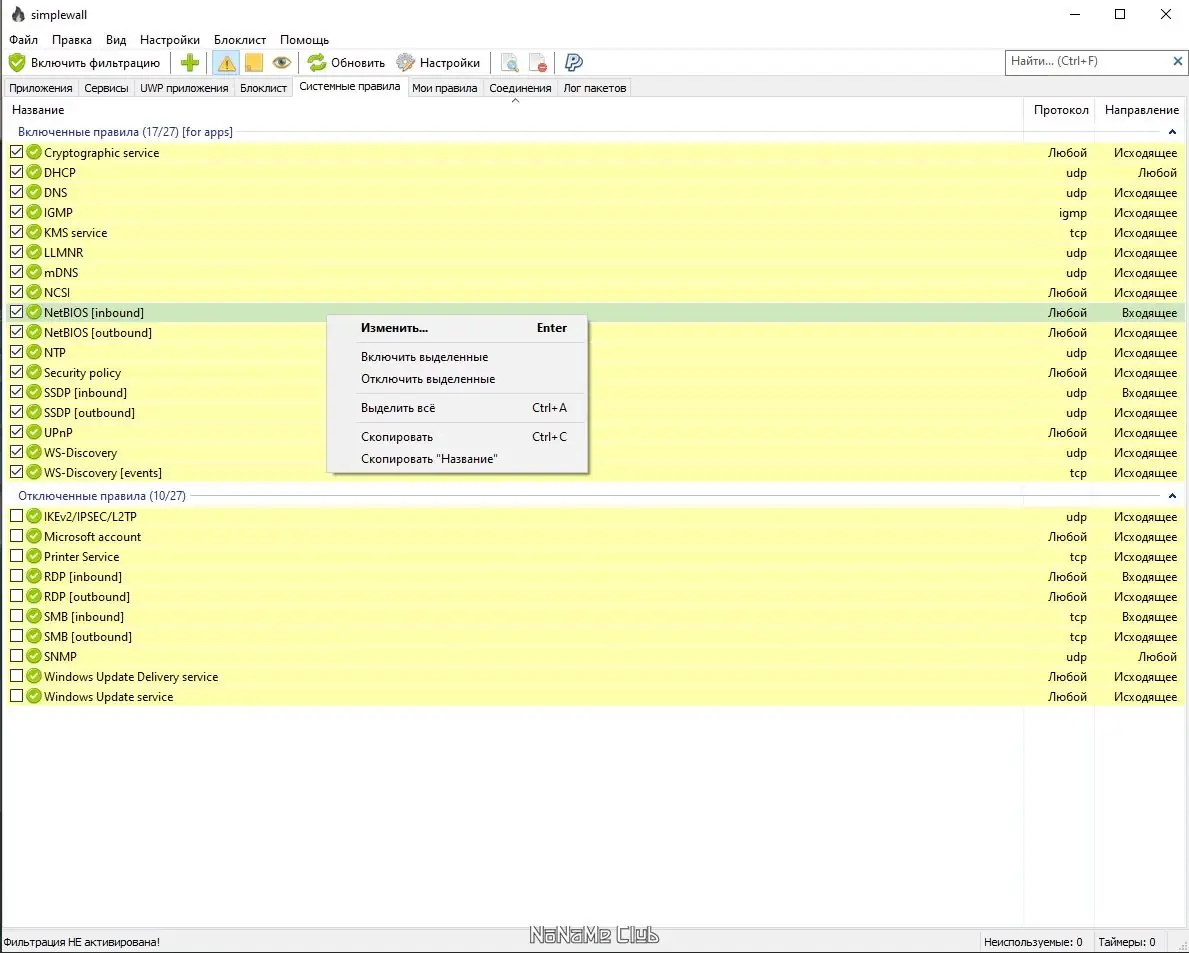Uncheck the Cryptographic service rule checkbox
This screenshot has width=1189, height=953.
click(x=17, y=152)
